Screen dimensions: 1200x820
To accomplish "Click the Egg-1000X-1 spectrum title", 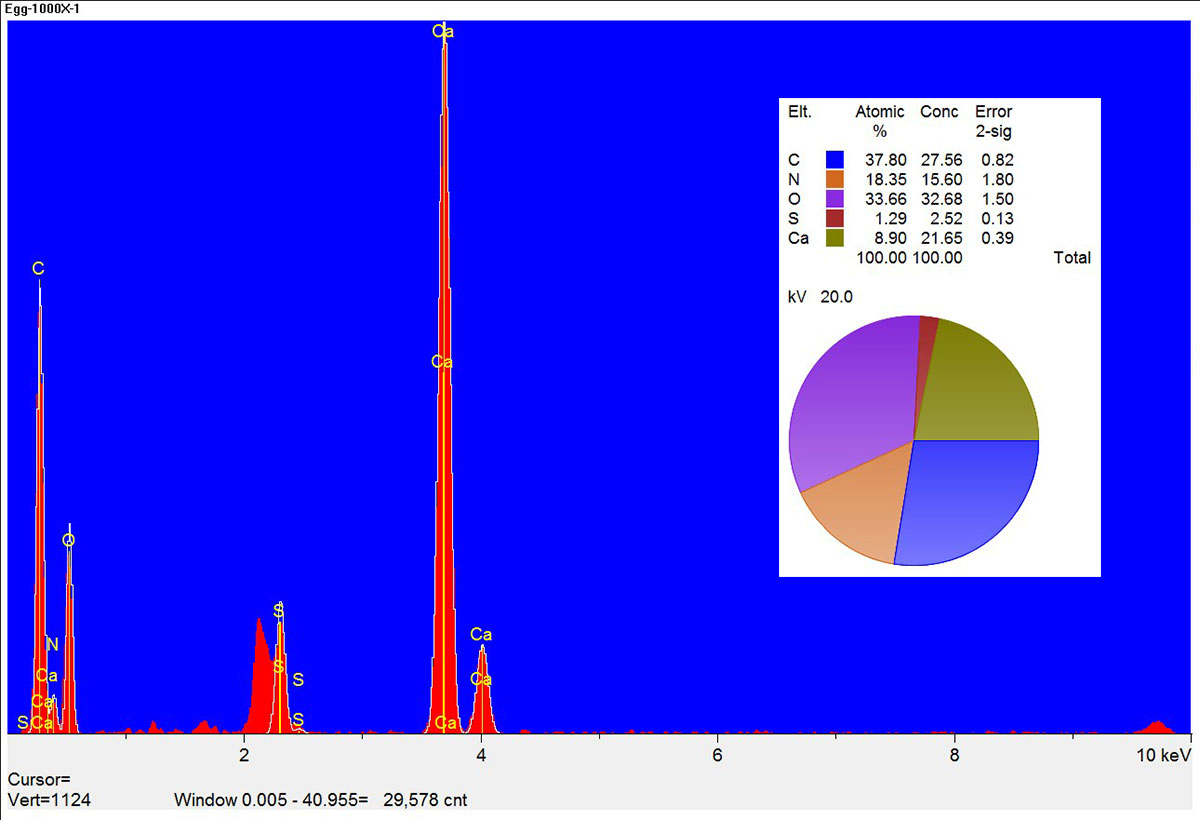I will click(42, 8).
